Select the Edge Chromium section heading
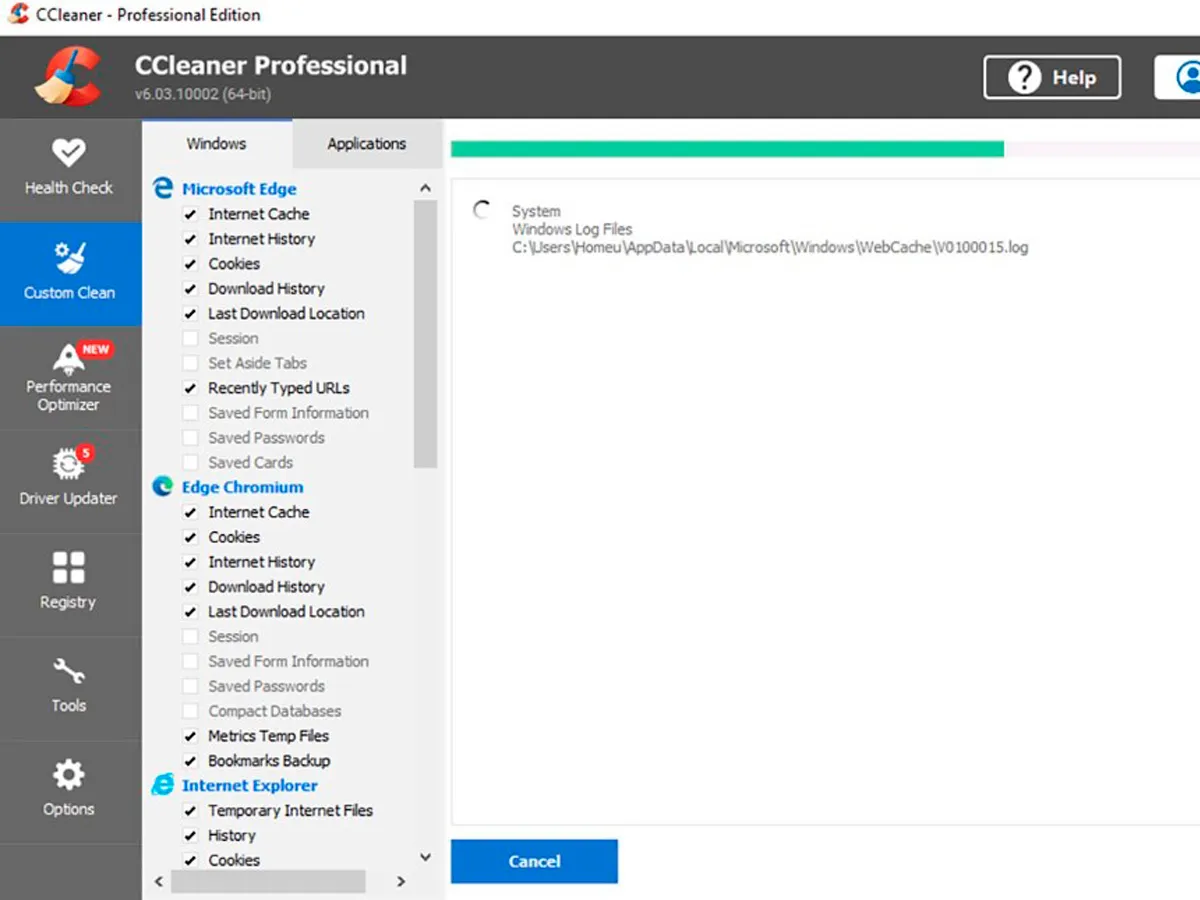Screen dimensions: 1200x900 242,487
